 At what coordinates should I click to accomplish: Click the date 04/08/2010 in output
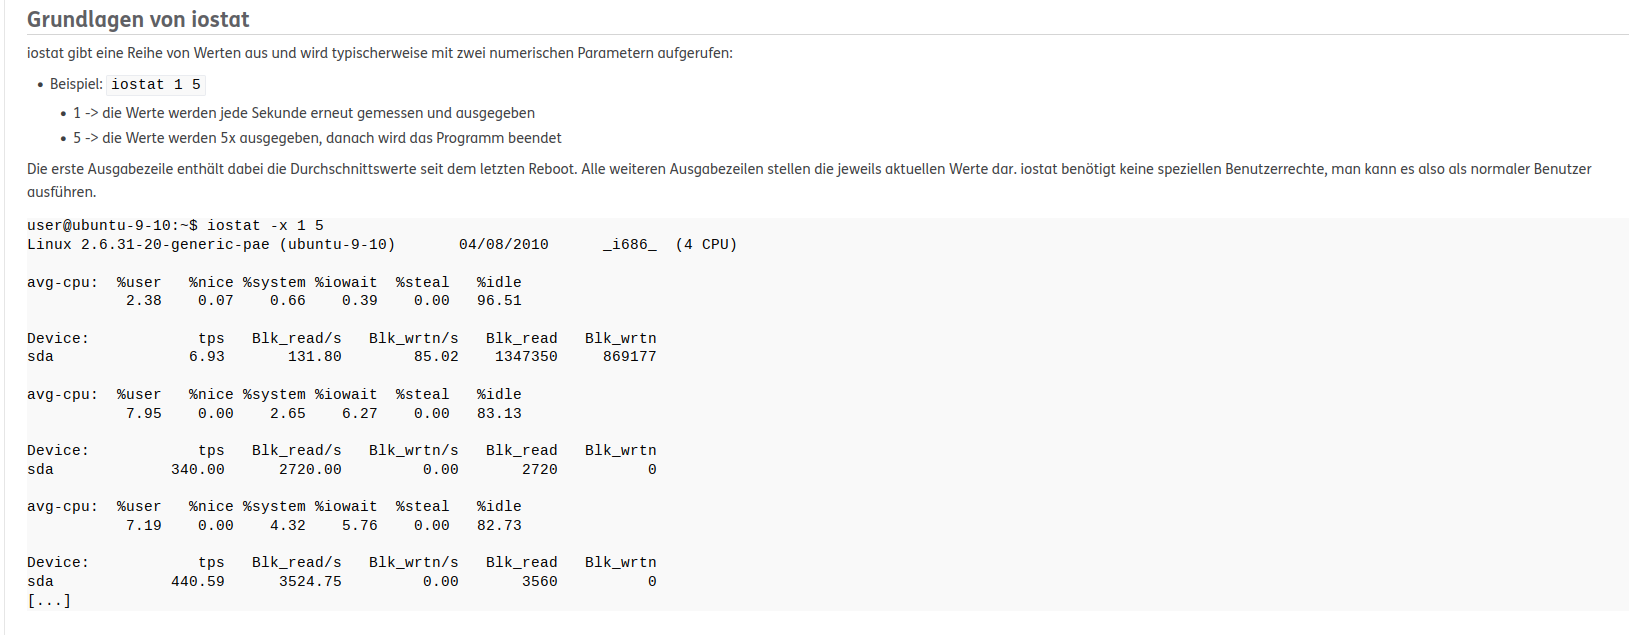click(x=504, y=245)
